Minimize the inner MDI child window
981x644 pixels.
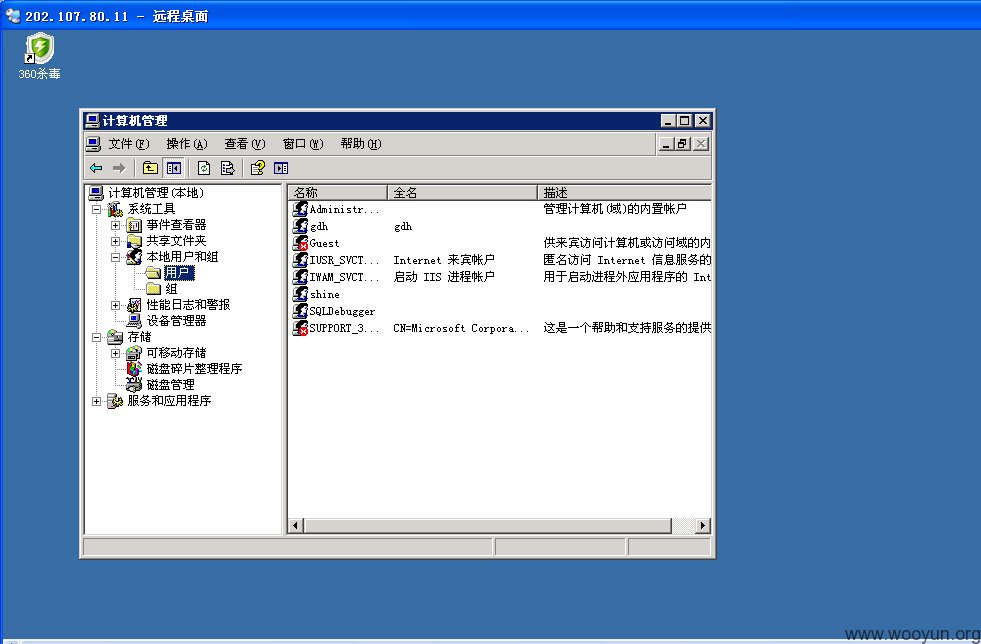[x=666, y=144]
